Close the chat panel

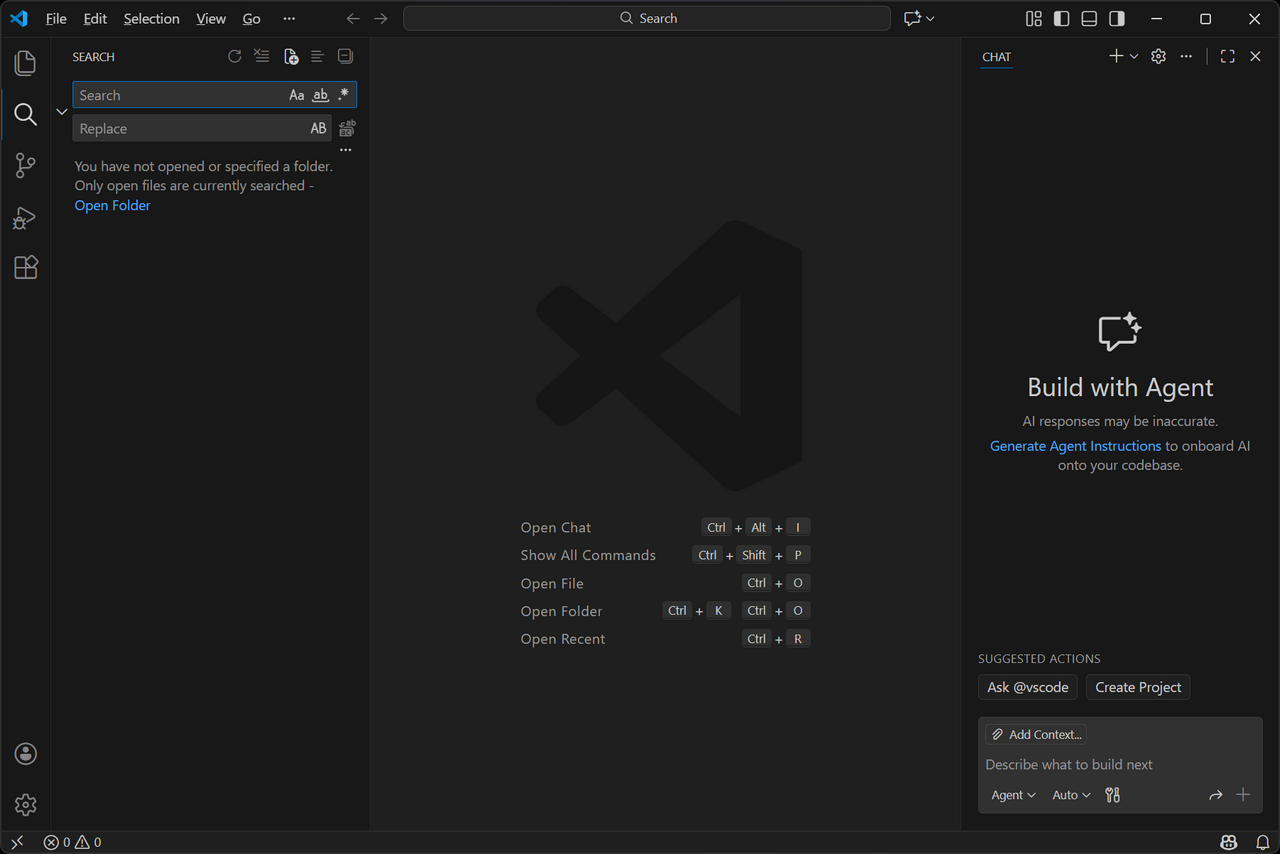pos(1255,57)
